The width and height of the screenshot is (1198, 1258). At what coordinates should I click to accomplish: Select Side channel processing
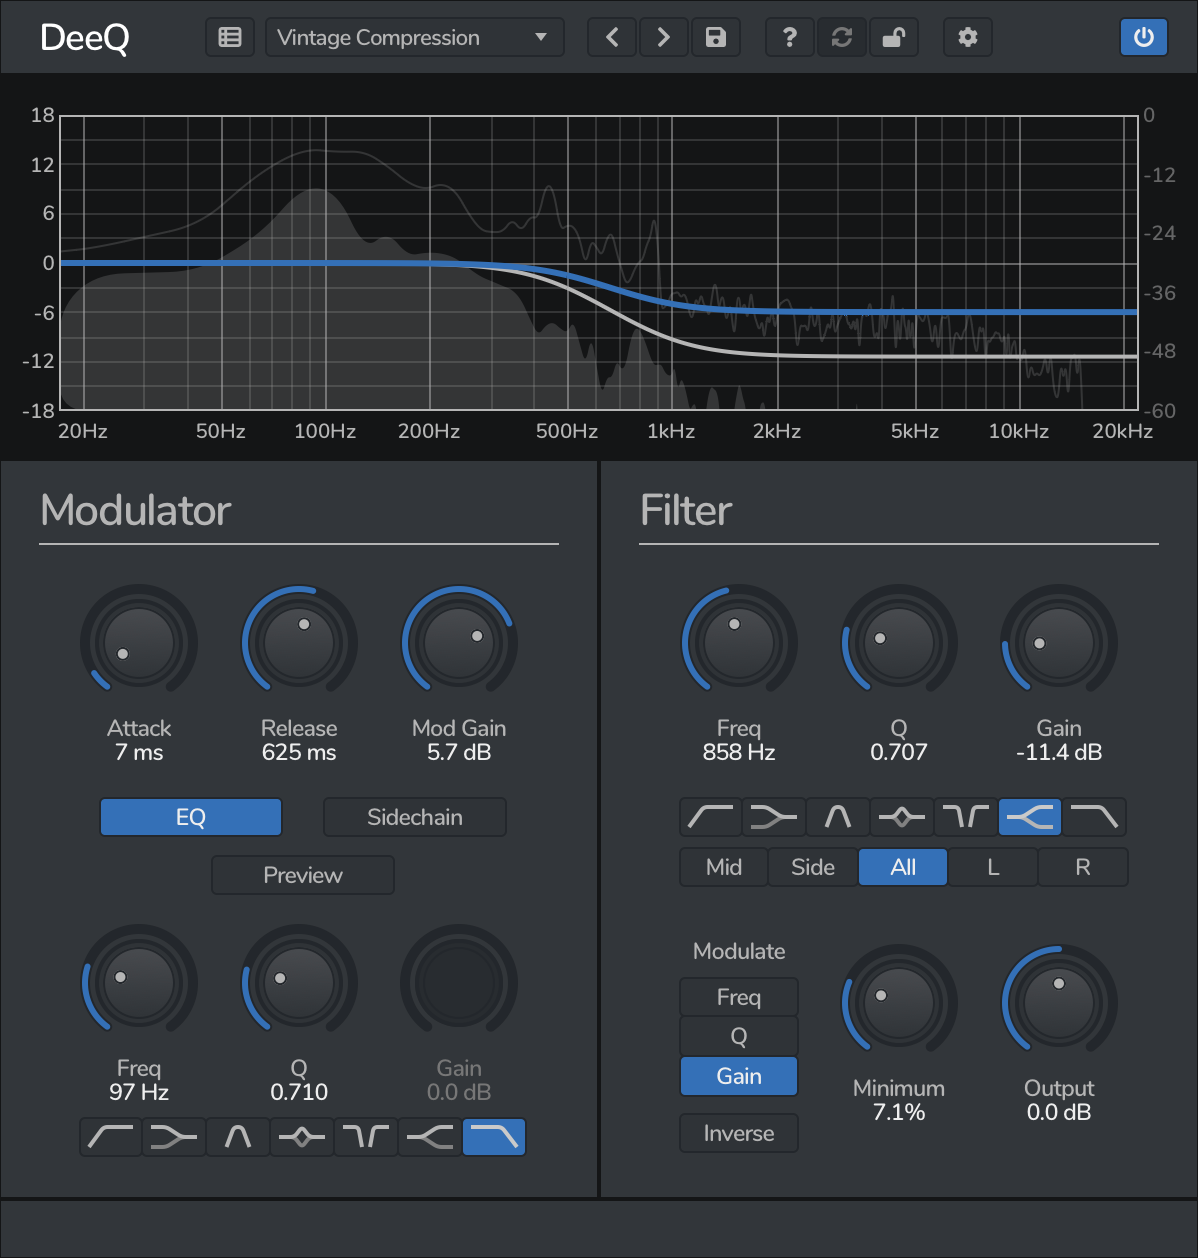coord(813,867)
